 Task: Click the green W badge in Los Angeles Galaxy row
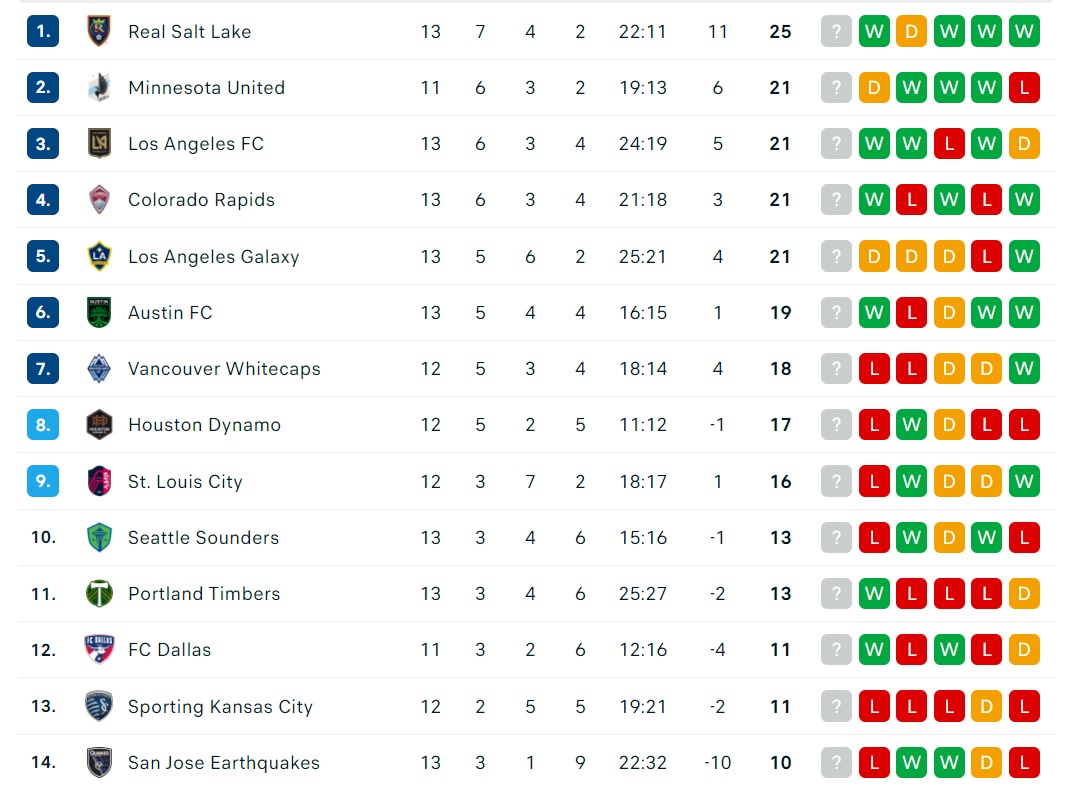[1024, 257]
